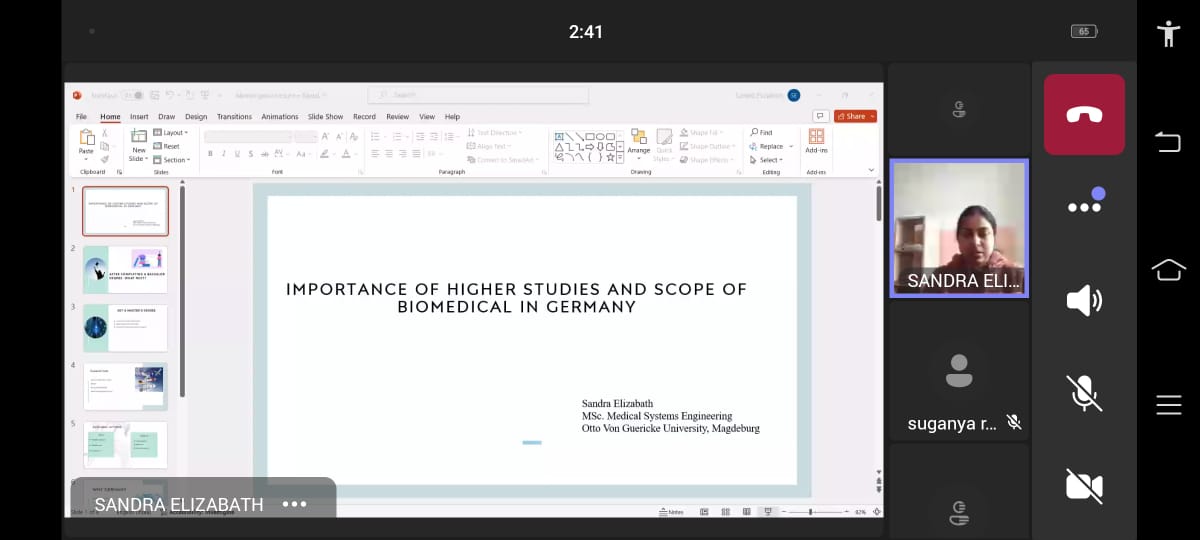Image resolution: width=1200 pixels, height=540 pixels.
Task: Turn on the camera
Action: pos(1084,486)
